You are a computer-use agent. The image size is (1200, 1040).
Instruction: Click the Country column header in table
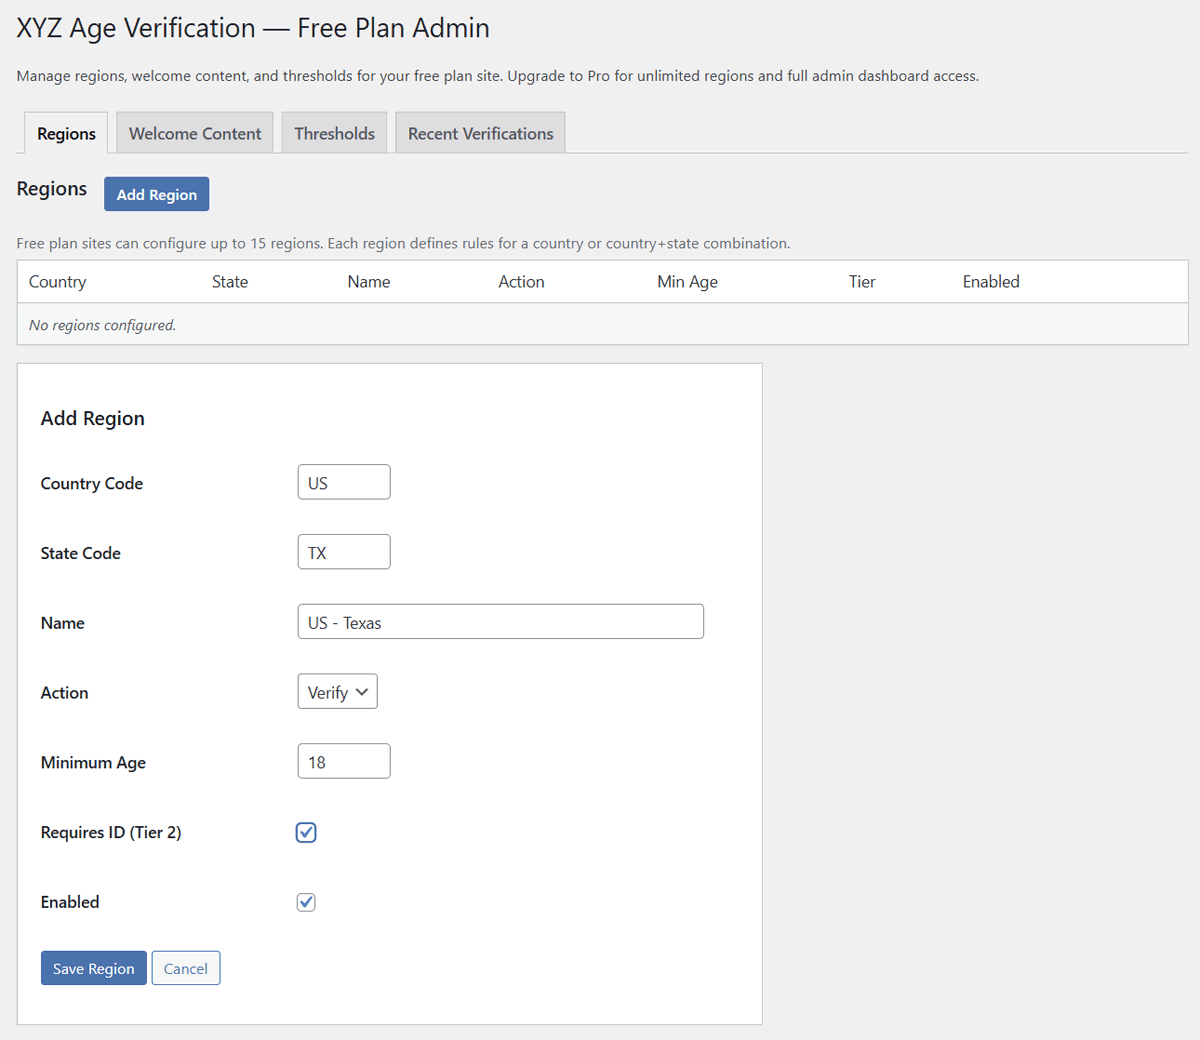point(58,282)
